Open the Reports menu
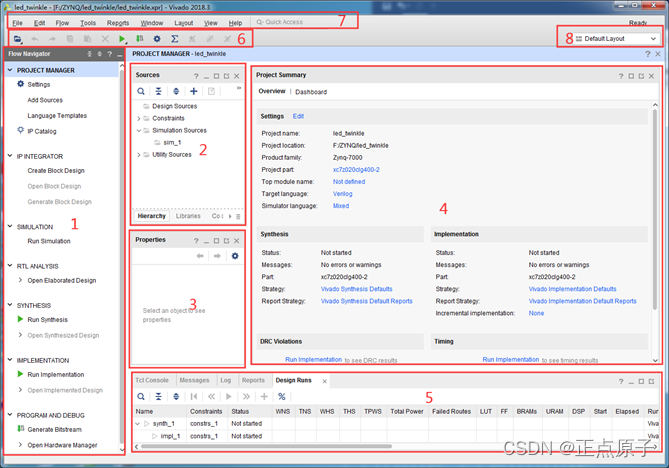669x468 pixels. 118,23
